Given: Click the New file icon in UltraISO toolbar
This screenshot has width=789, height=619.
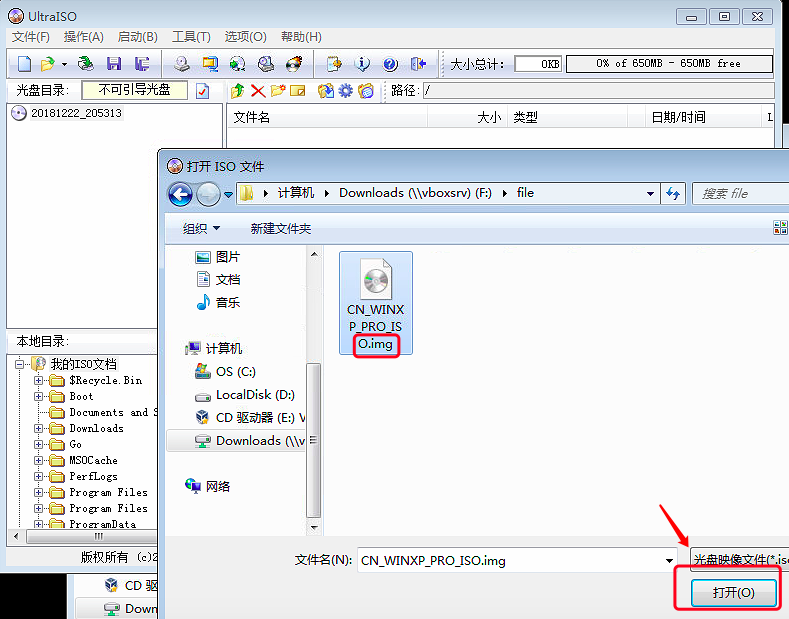Looking at the screenshot, I should [24, 64].
